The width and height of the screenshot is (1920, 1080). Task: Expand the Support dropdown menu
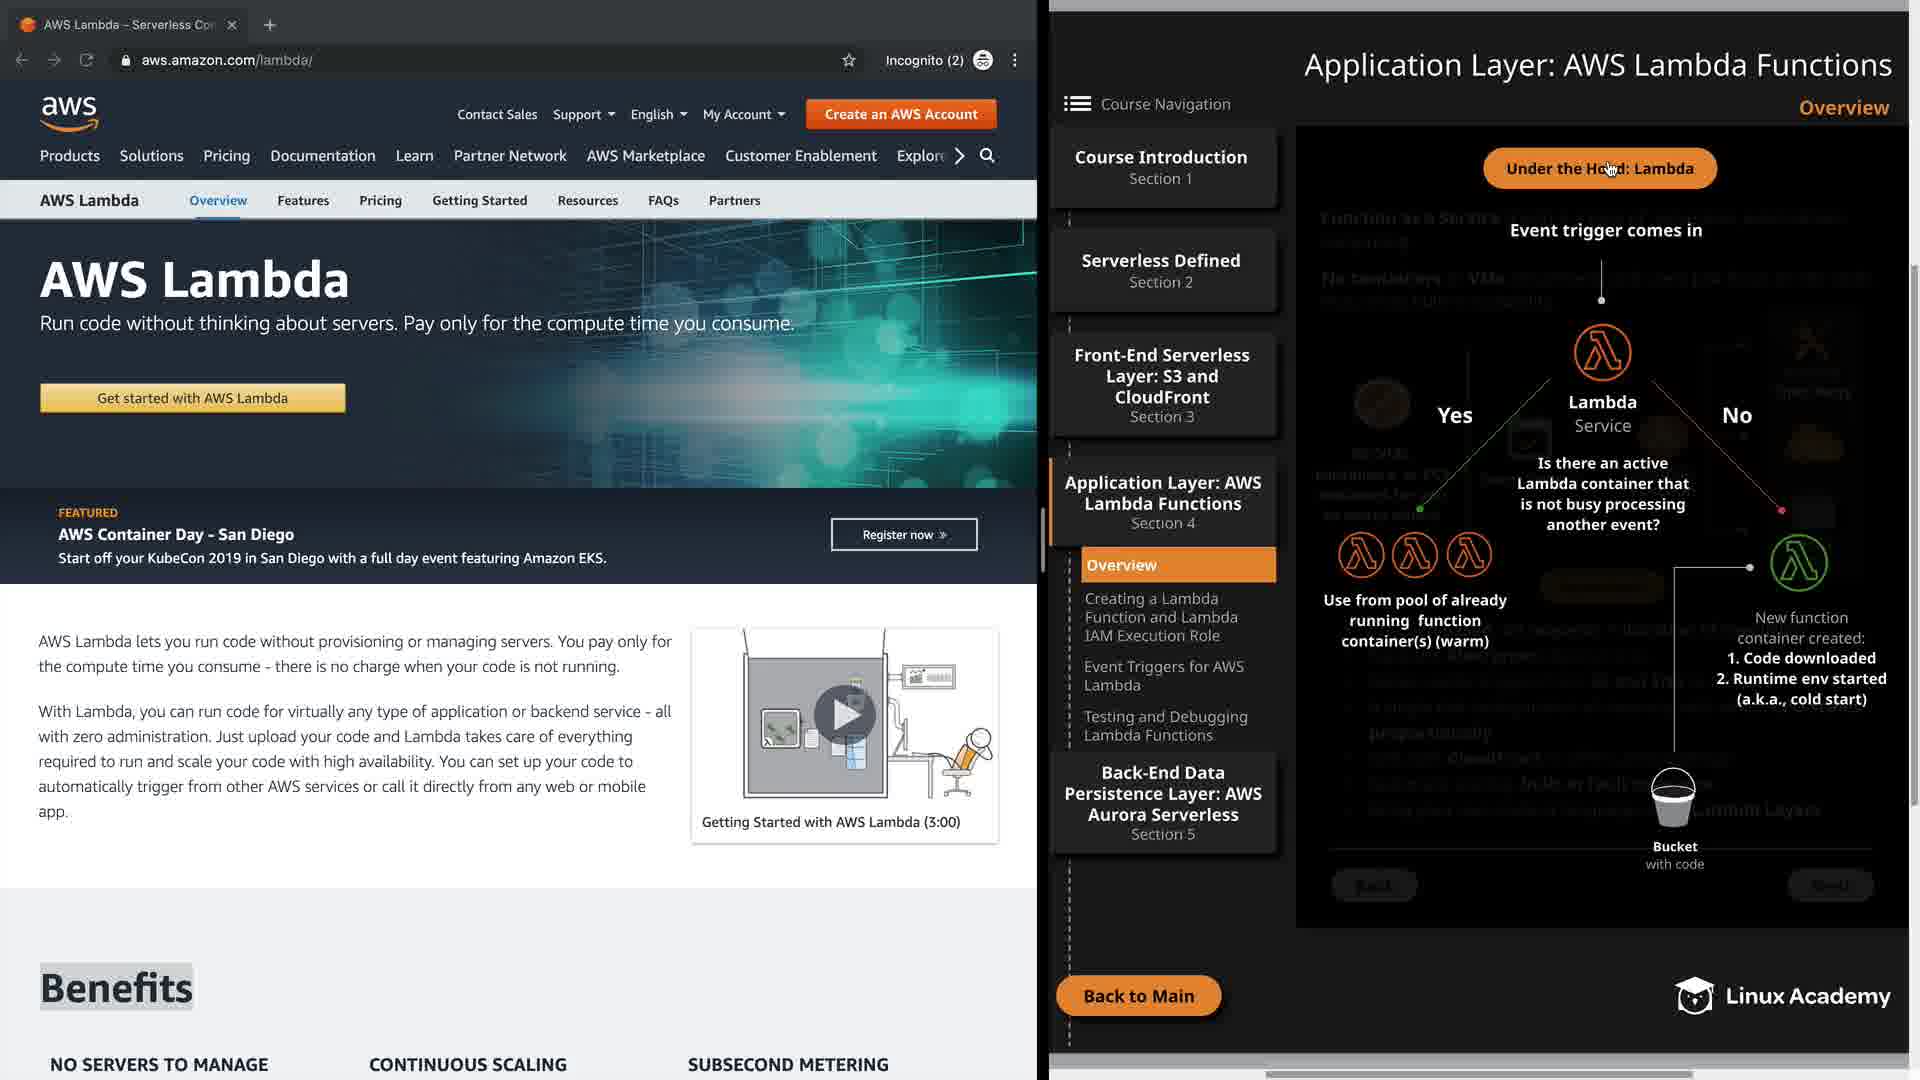coord(584,115)
